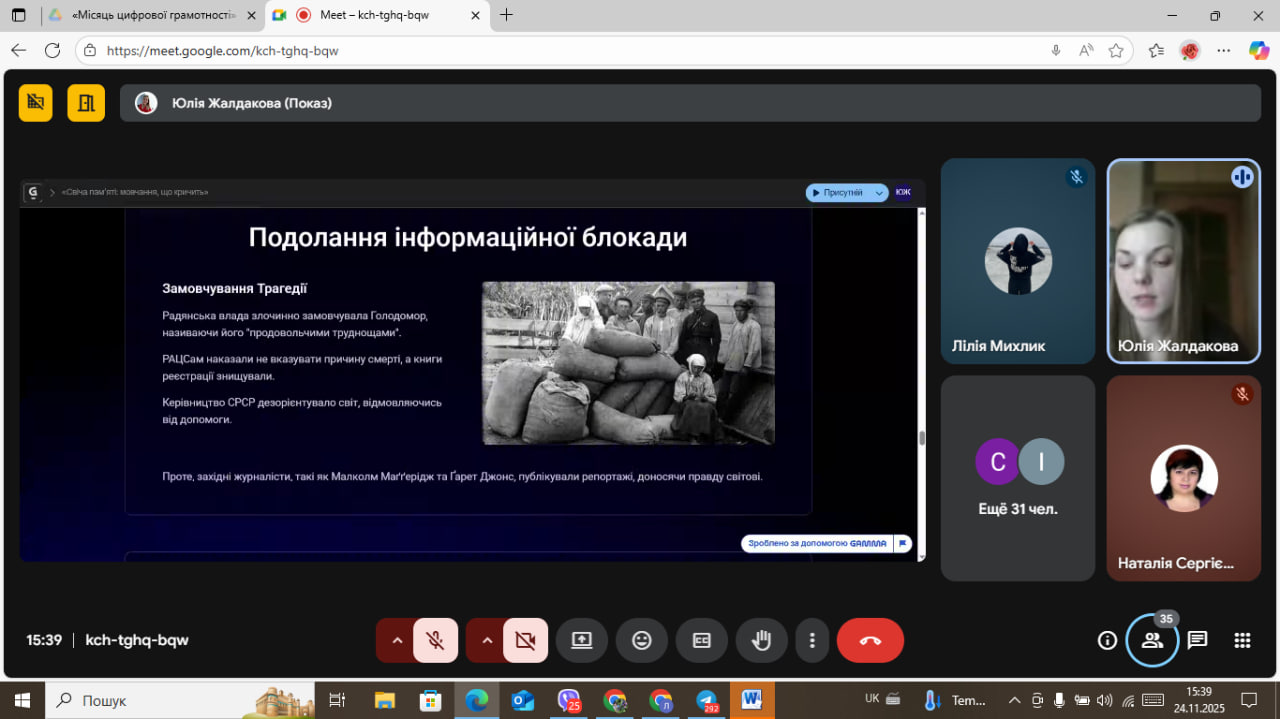
Task: Open meeting details info icon
Action: click(x=1107, y=641)
